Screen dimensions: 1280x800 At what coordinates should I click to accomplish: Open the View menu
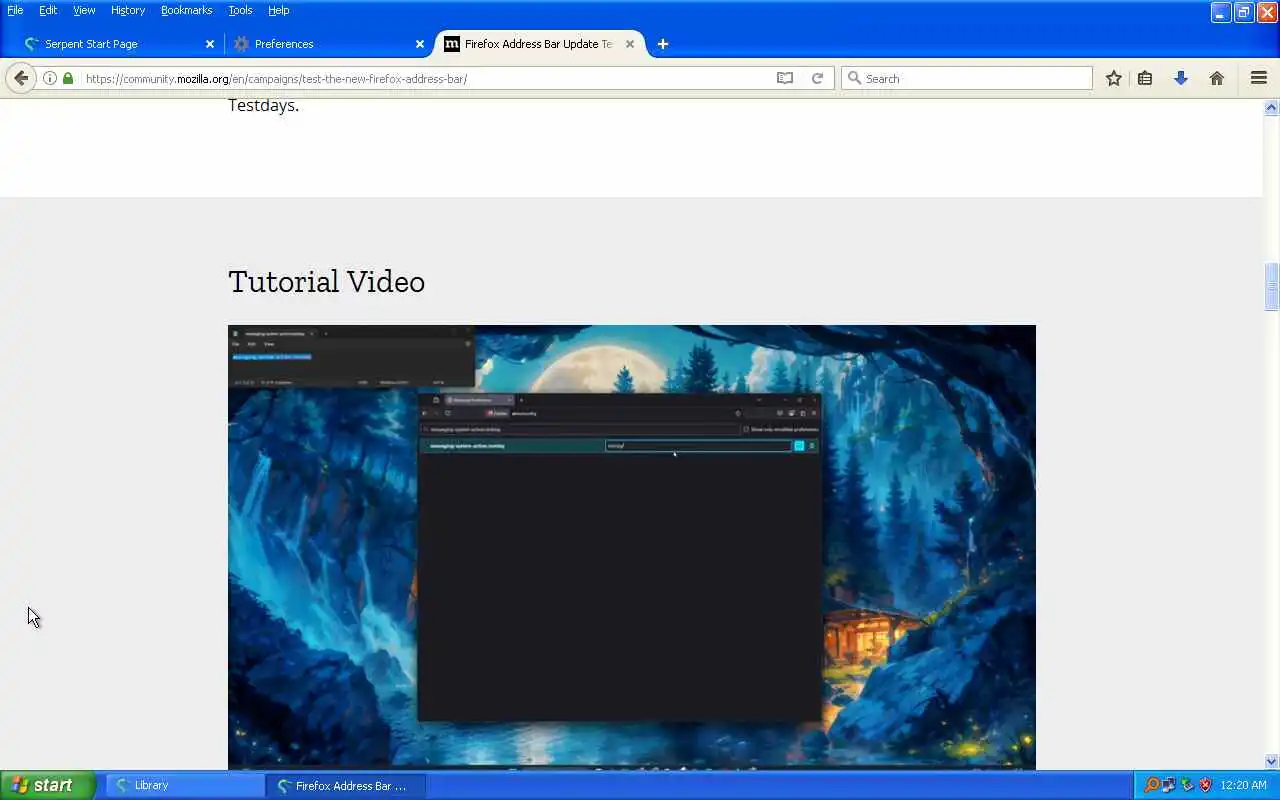pyautogui.click(x=84, y=10)
